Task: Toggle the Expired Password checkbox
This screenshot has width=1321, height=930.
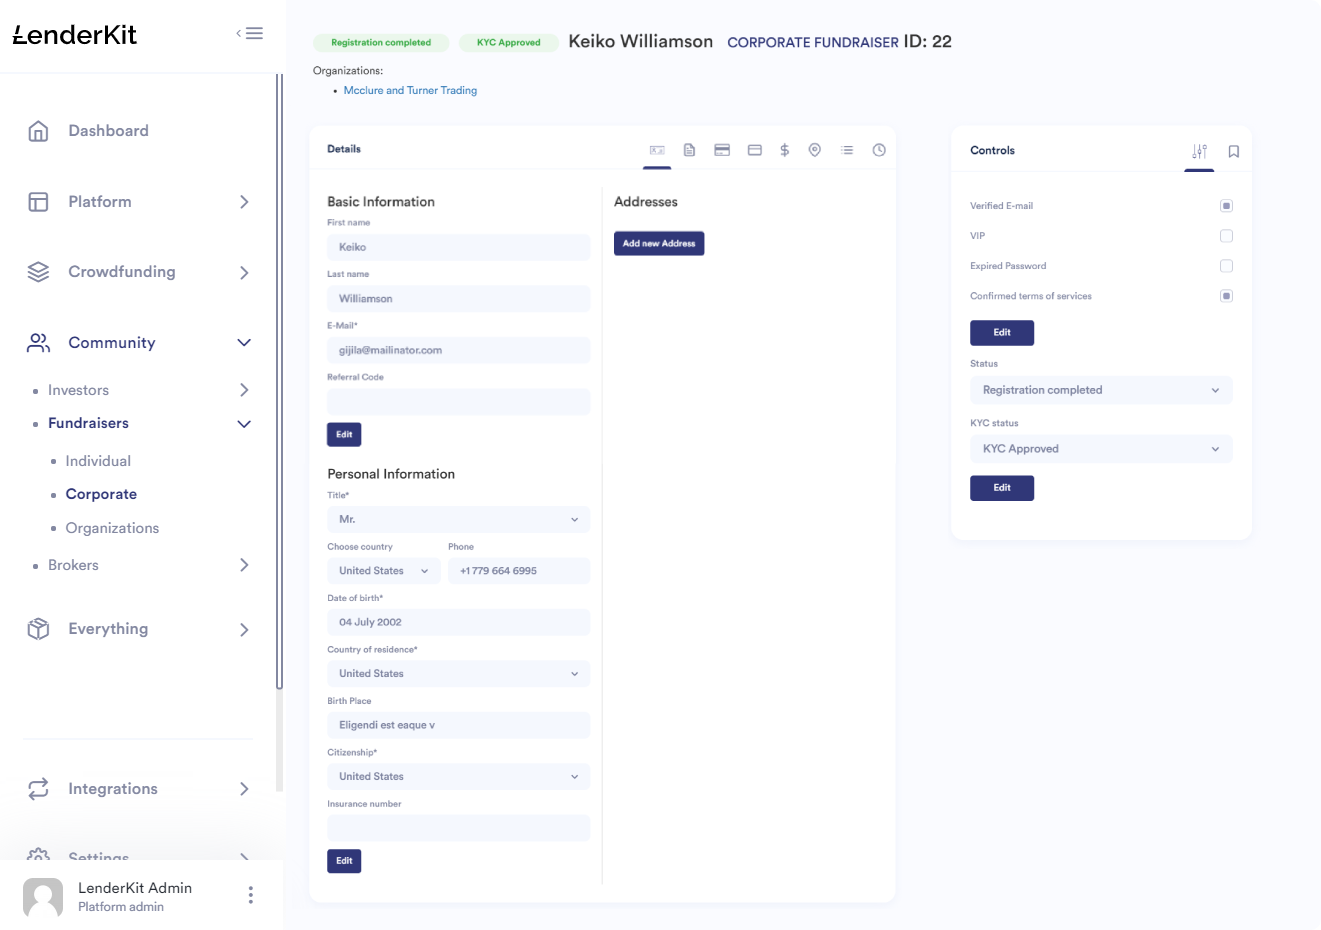Action: click(1226, 266)
